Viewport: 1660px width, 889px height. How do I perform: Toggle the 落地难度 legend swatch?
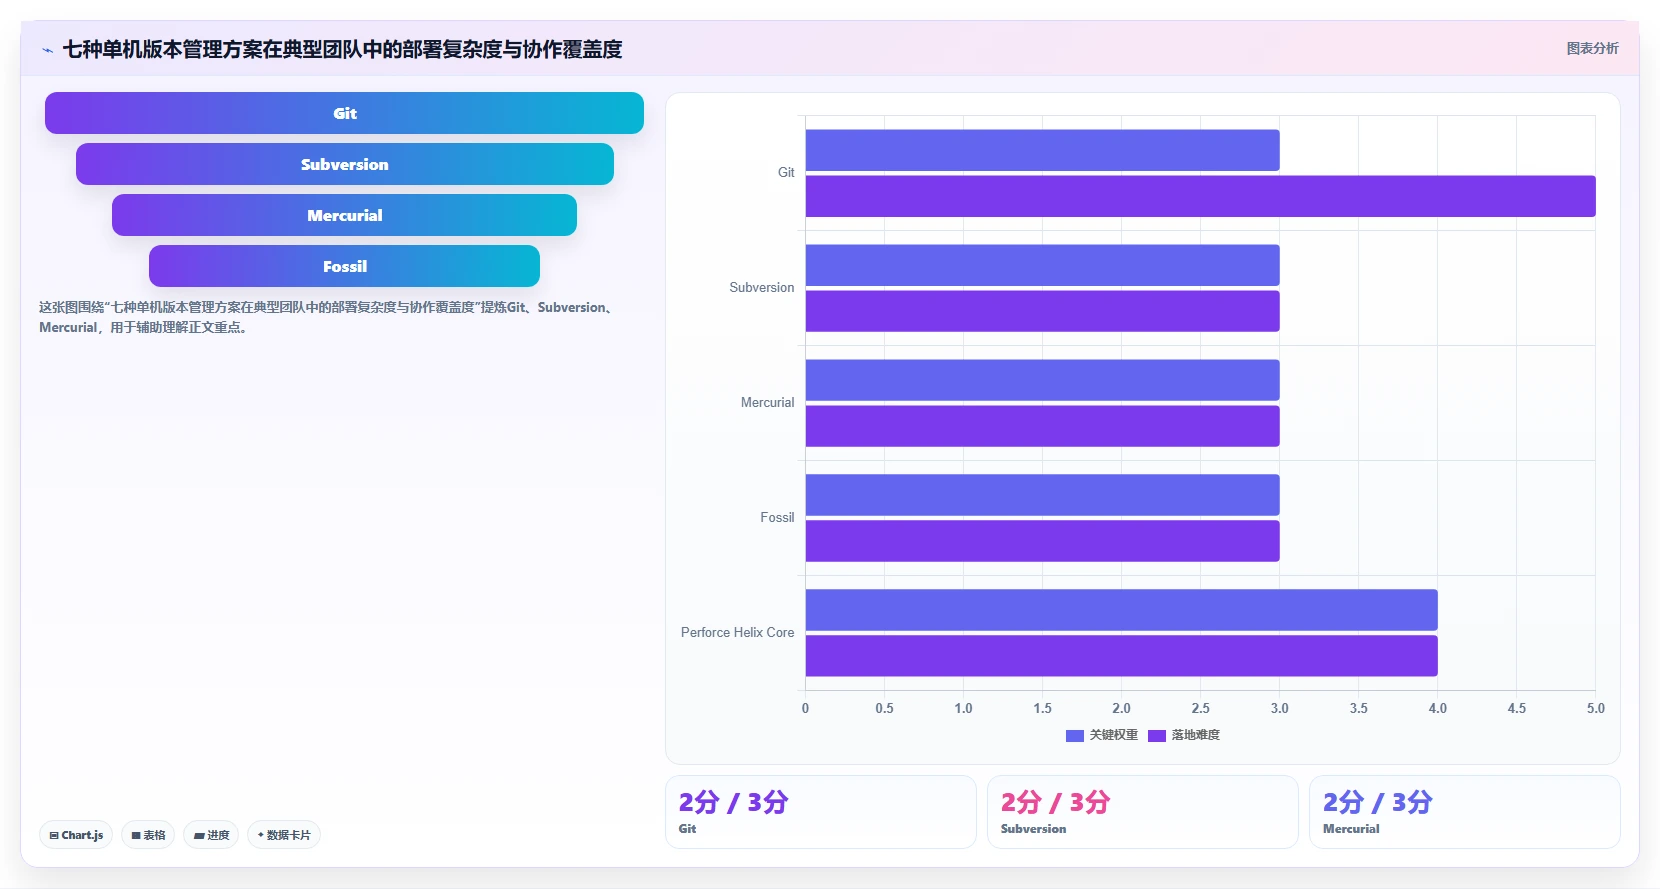(1157, 735)
